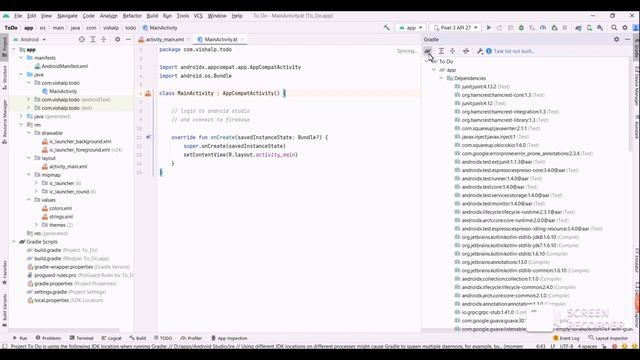Open the App Inspection tool window
The width and height of the screenshot is (640, 360).
pos(229,338)
